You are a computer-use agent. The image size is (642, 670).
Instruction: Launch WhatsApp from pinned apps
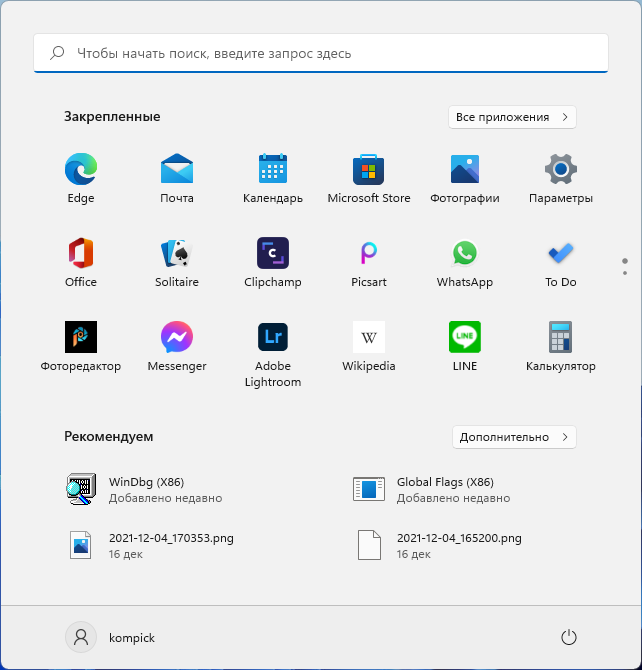tap(465, 262)
